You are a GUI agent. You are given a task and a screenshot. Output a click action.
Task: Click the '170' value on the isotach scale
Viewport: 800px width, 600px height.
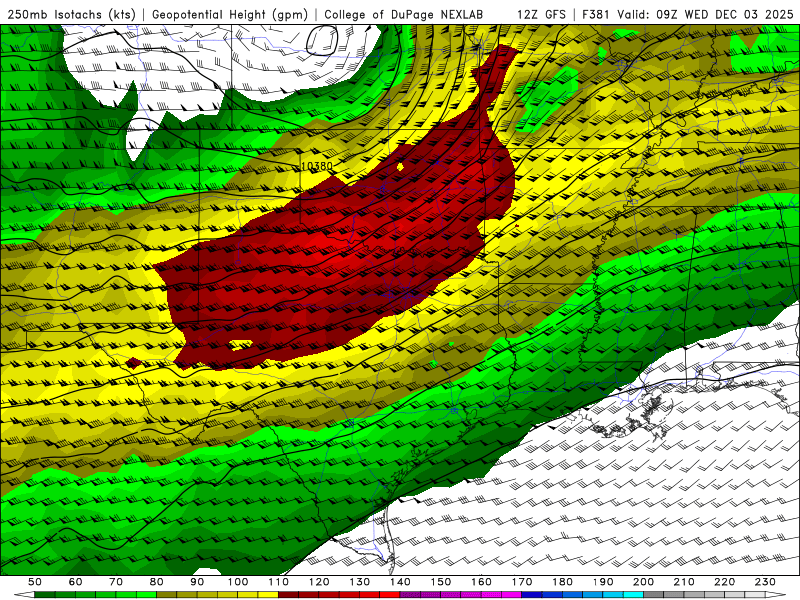point(522,582)
